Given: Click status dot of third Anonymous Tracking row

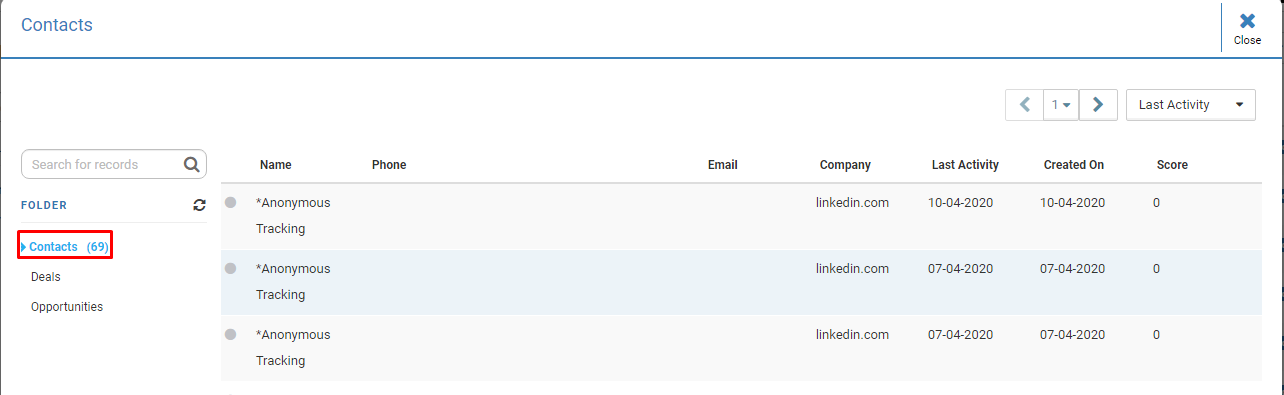Looking at the screenshot, I should click(x=231, y=334).
